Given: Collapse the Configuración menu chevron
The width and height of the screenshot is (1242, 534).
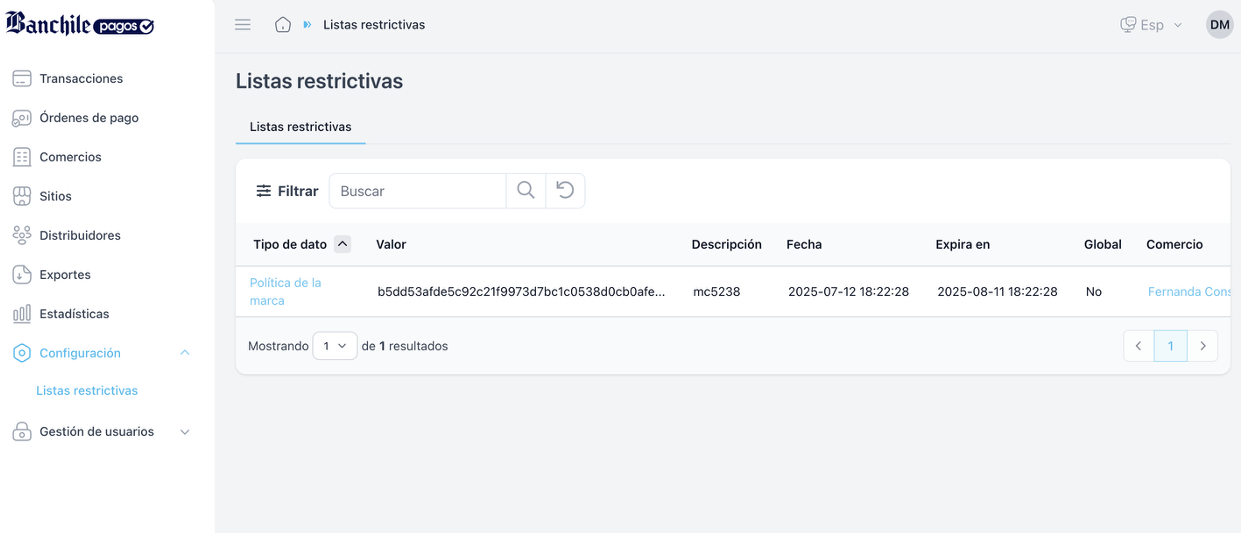Looking at the screenshot, I should 185,353.
